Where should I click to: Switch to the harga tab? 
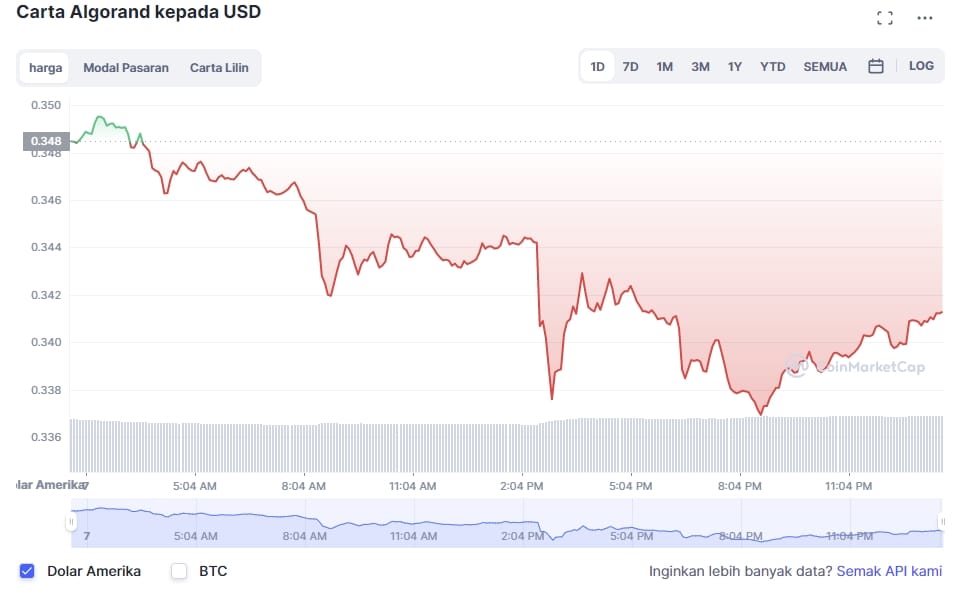tap(45, 68)
